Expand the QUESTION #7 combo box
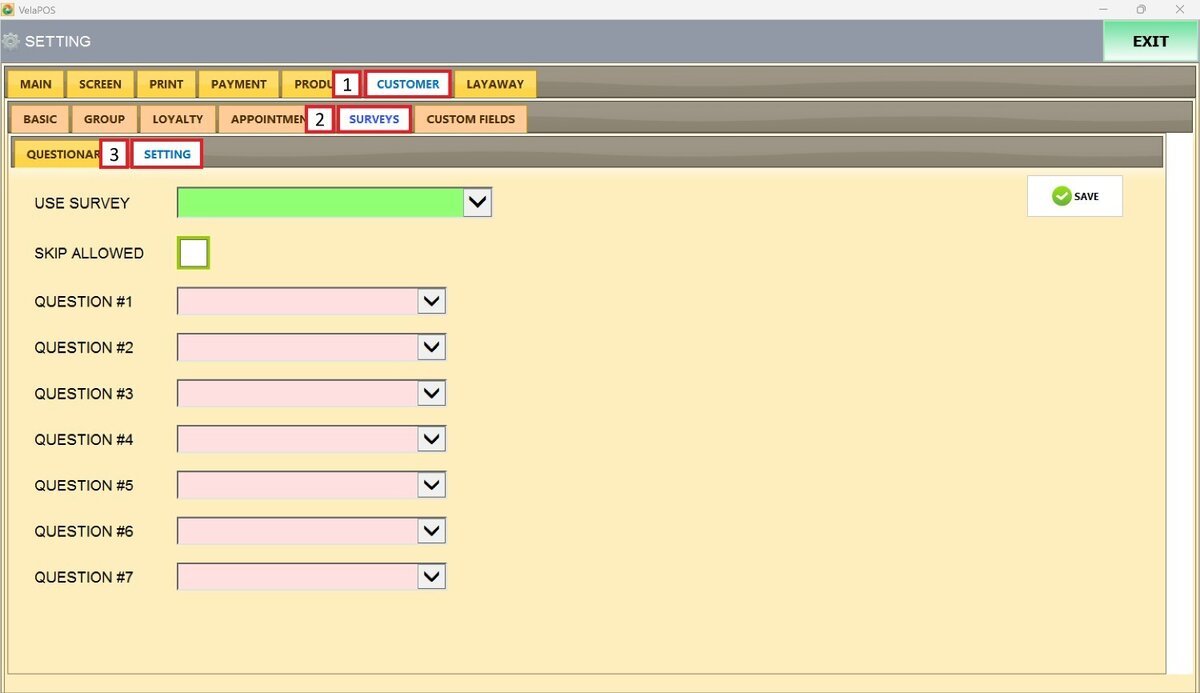Viewport: 1200px width, 693px height. coord(431,577)
